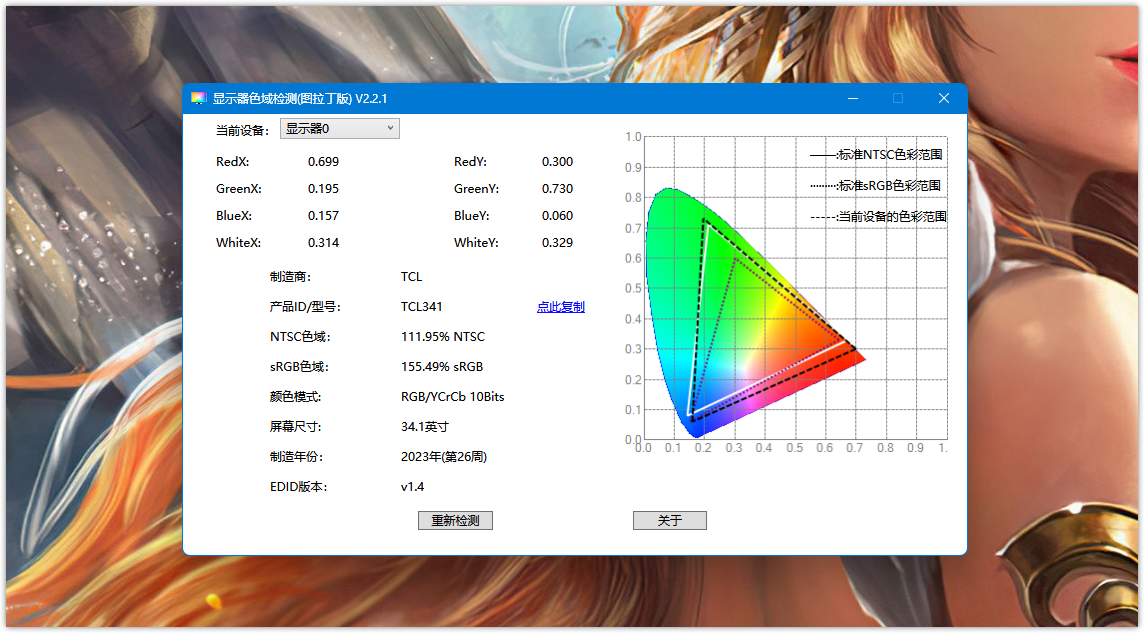Click the 155.49% sRGB gamut value
Screen dimensions: 1144x633
click(441, 367)
